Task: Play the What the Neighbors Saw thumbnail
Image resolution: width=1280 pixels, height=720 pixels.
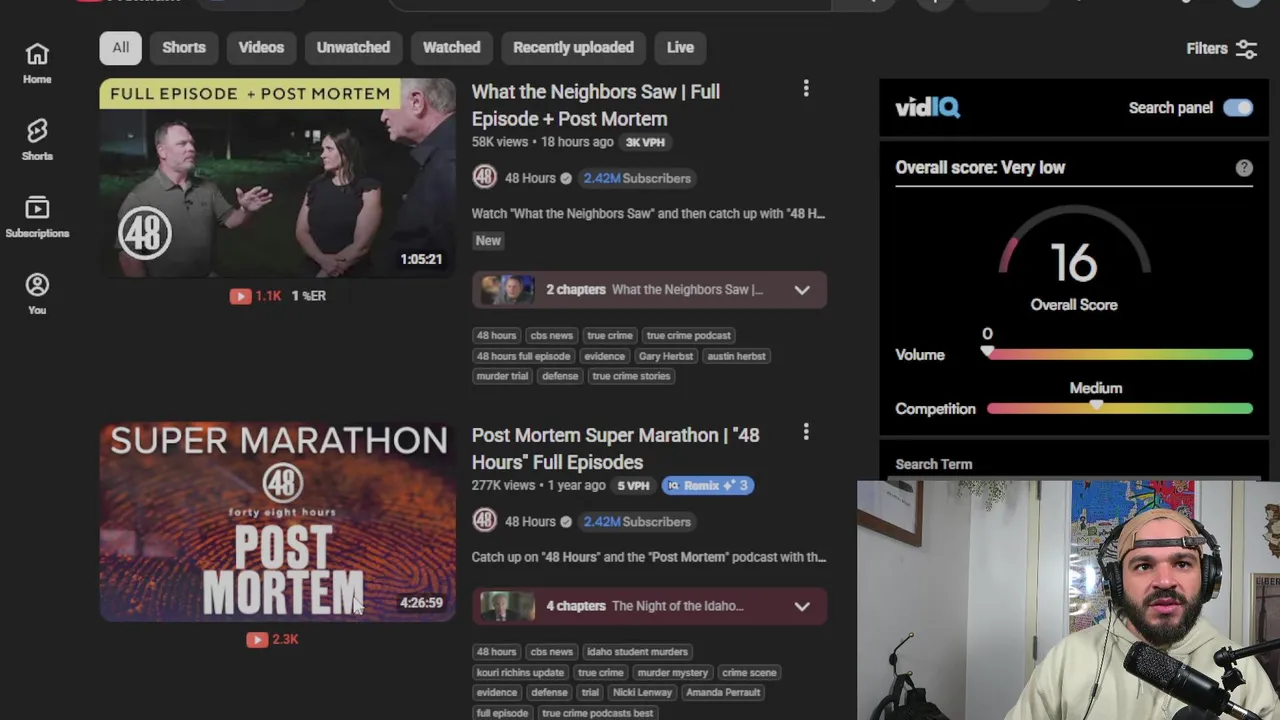Action: tap(277, 178)
